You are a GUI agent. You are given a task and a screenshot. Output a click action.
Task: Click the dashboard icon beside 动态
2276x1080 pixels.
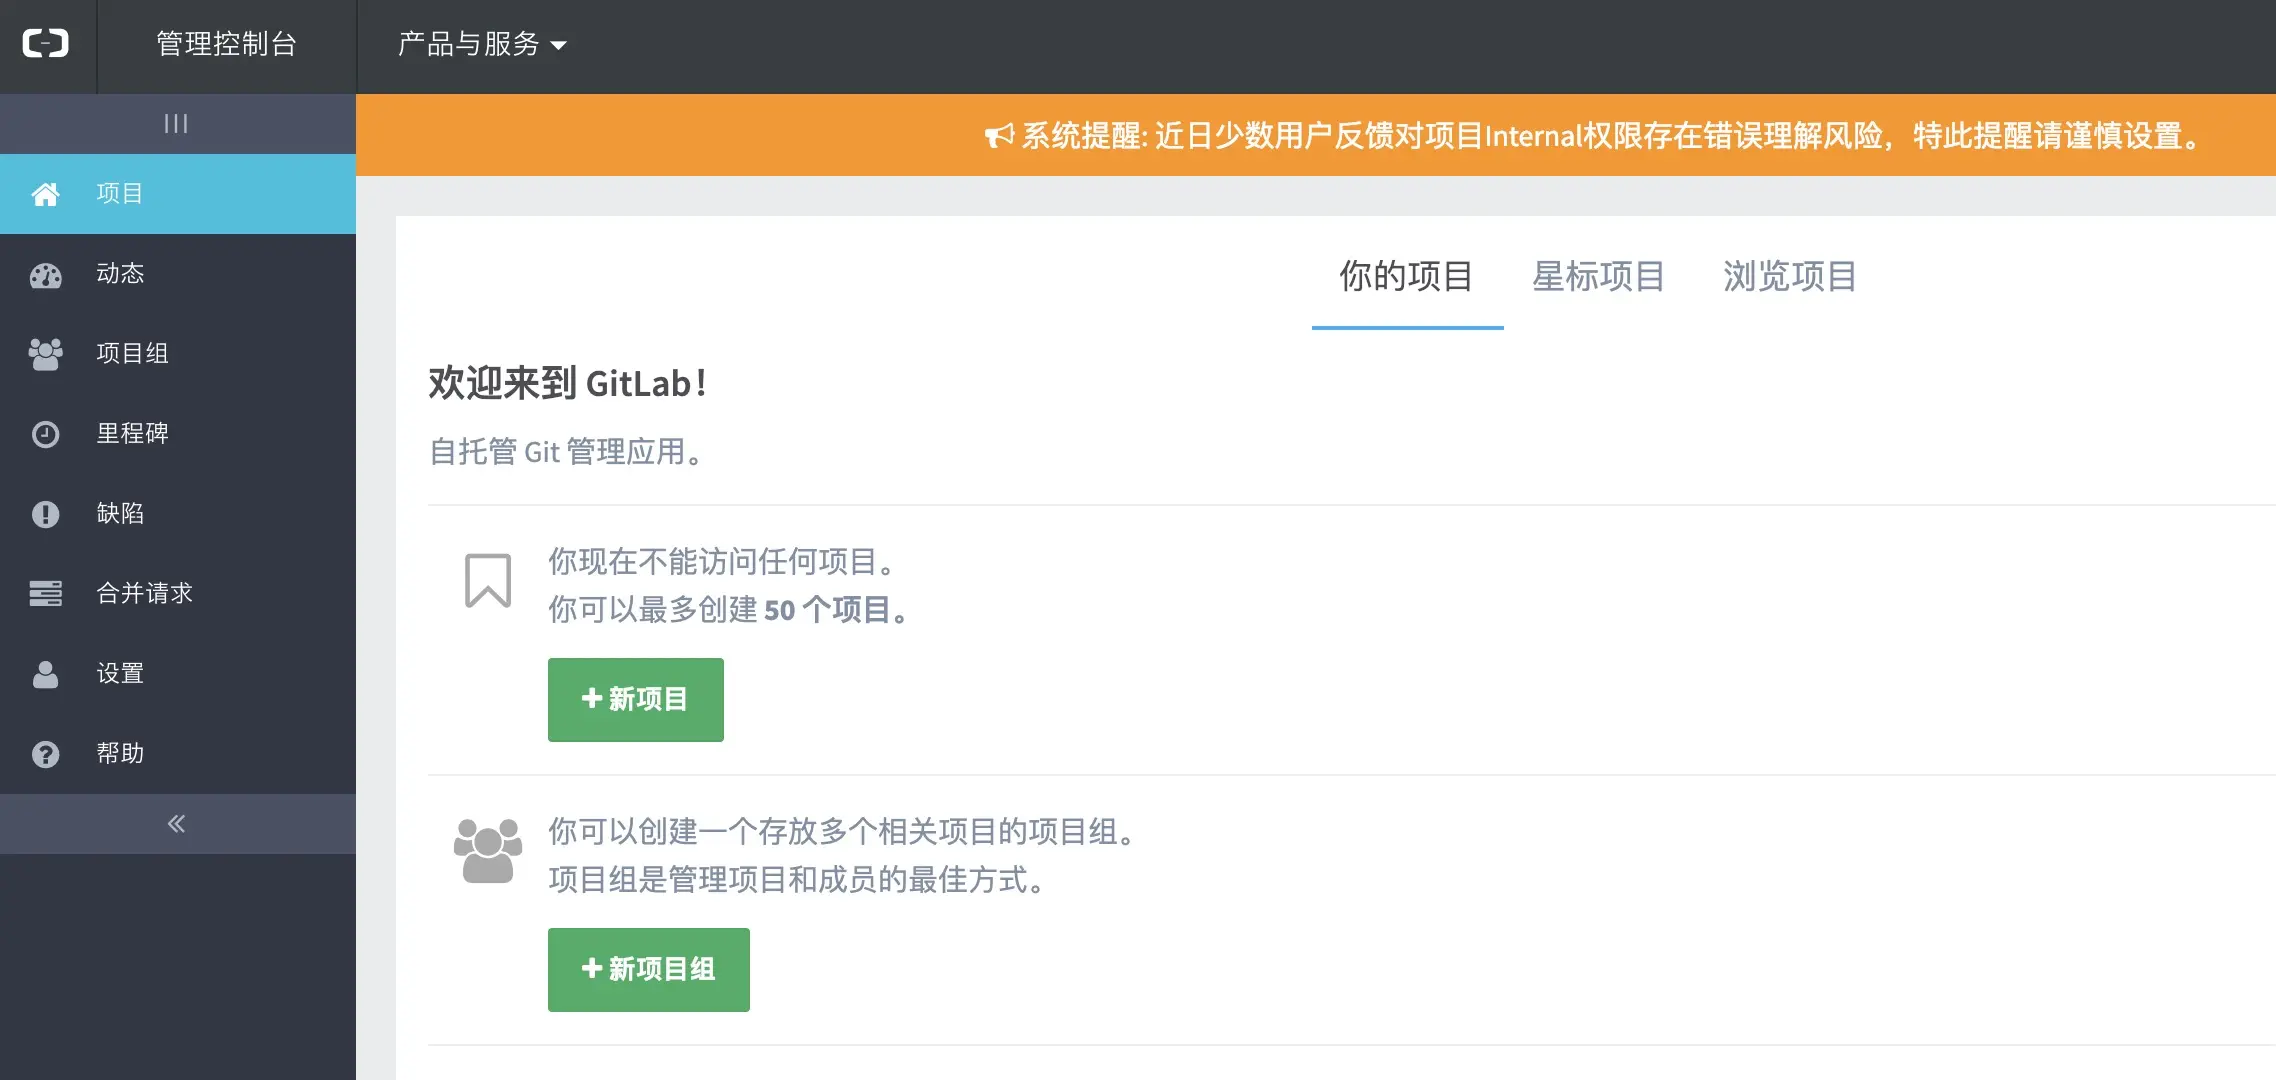pos(45,275)
